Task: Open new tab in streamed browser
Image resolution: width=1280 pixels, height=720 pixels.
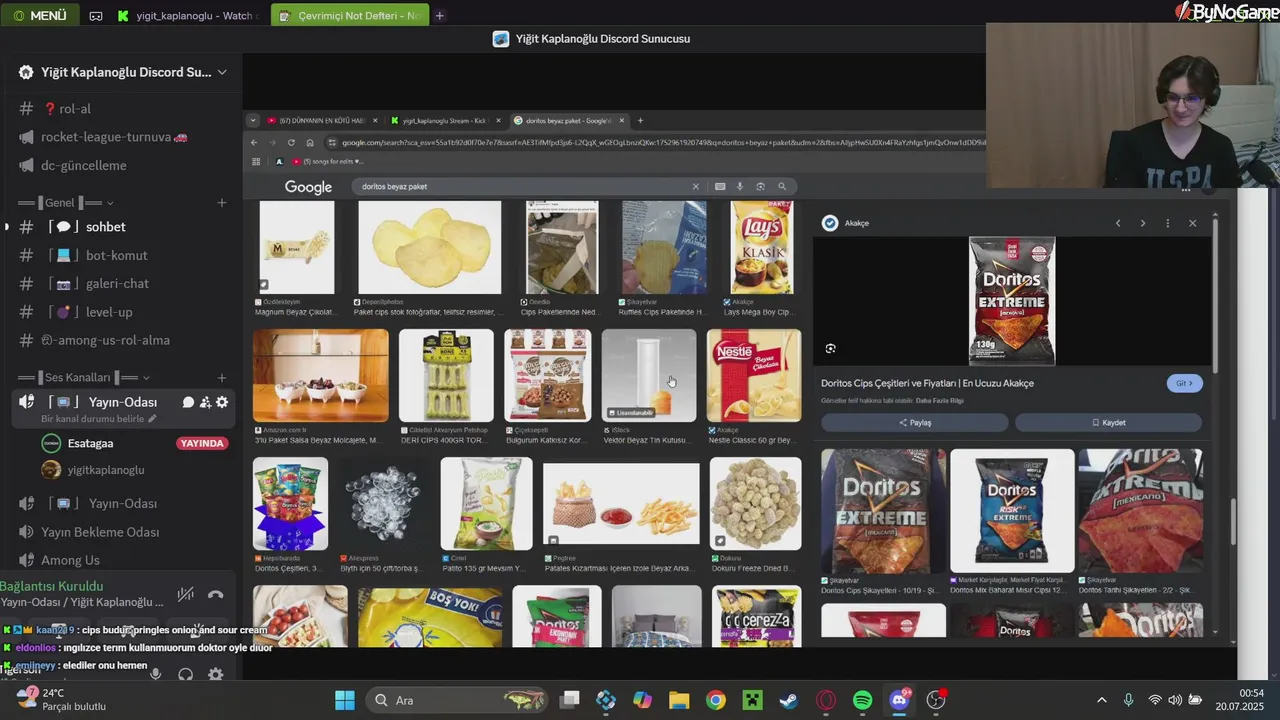Action: tap(640, 121)
